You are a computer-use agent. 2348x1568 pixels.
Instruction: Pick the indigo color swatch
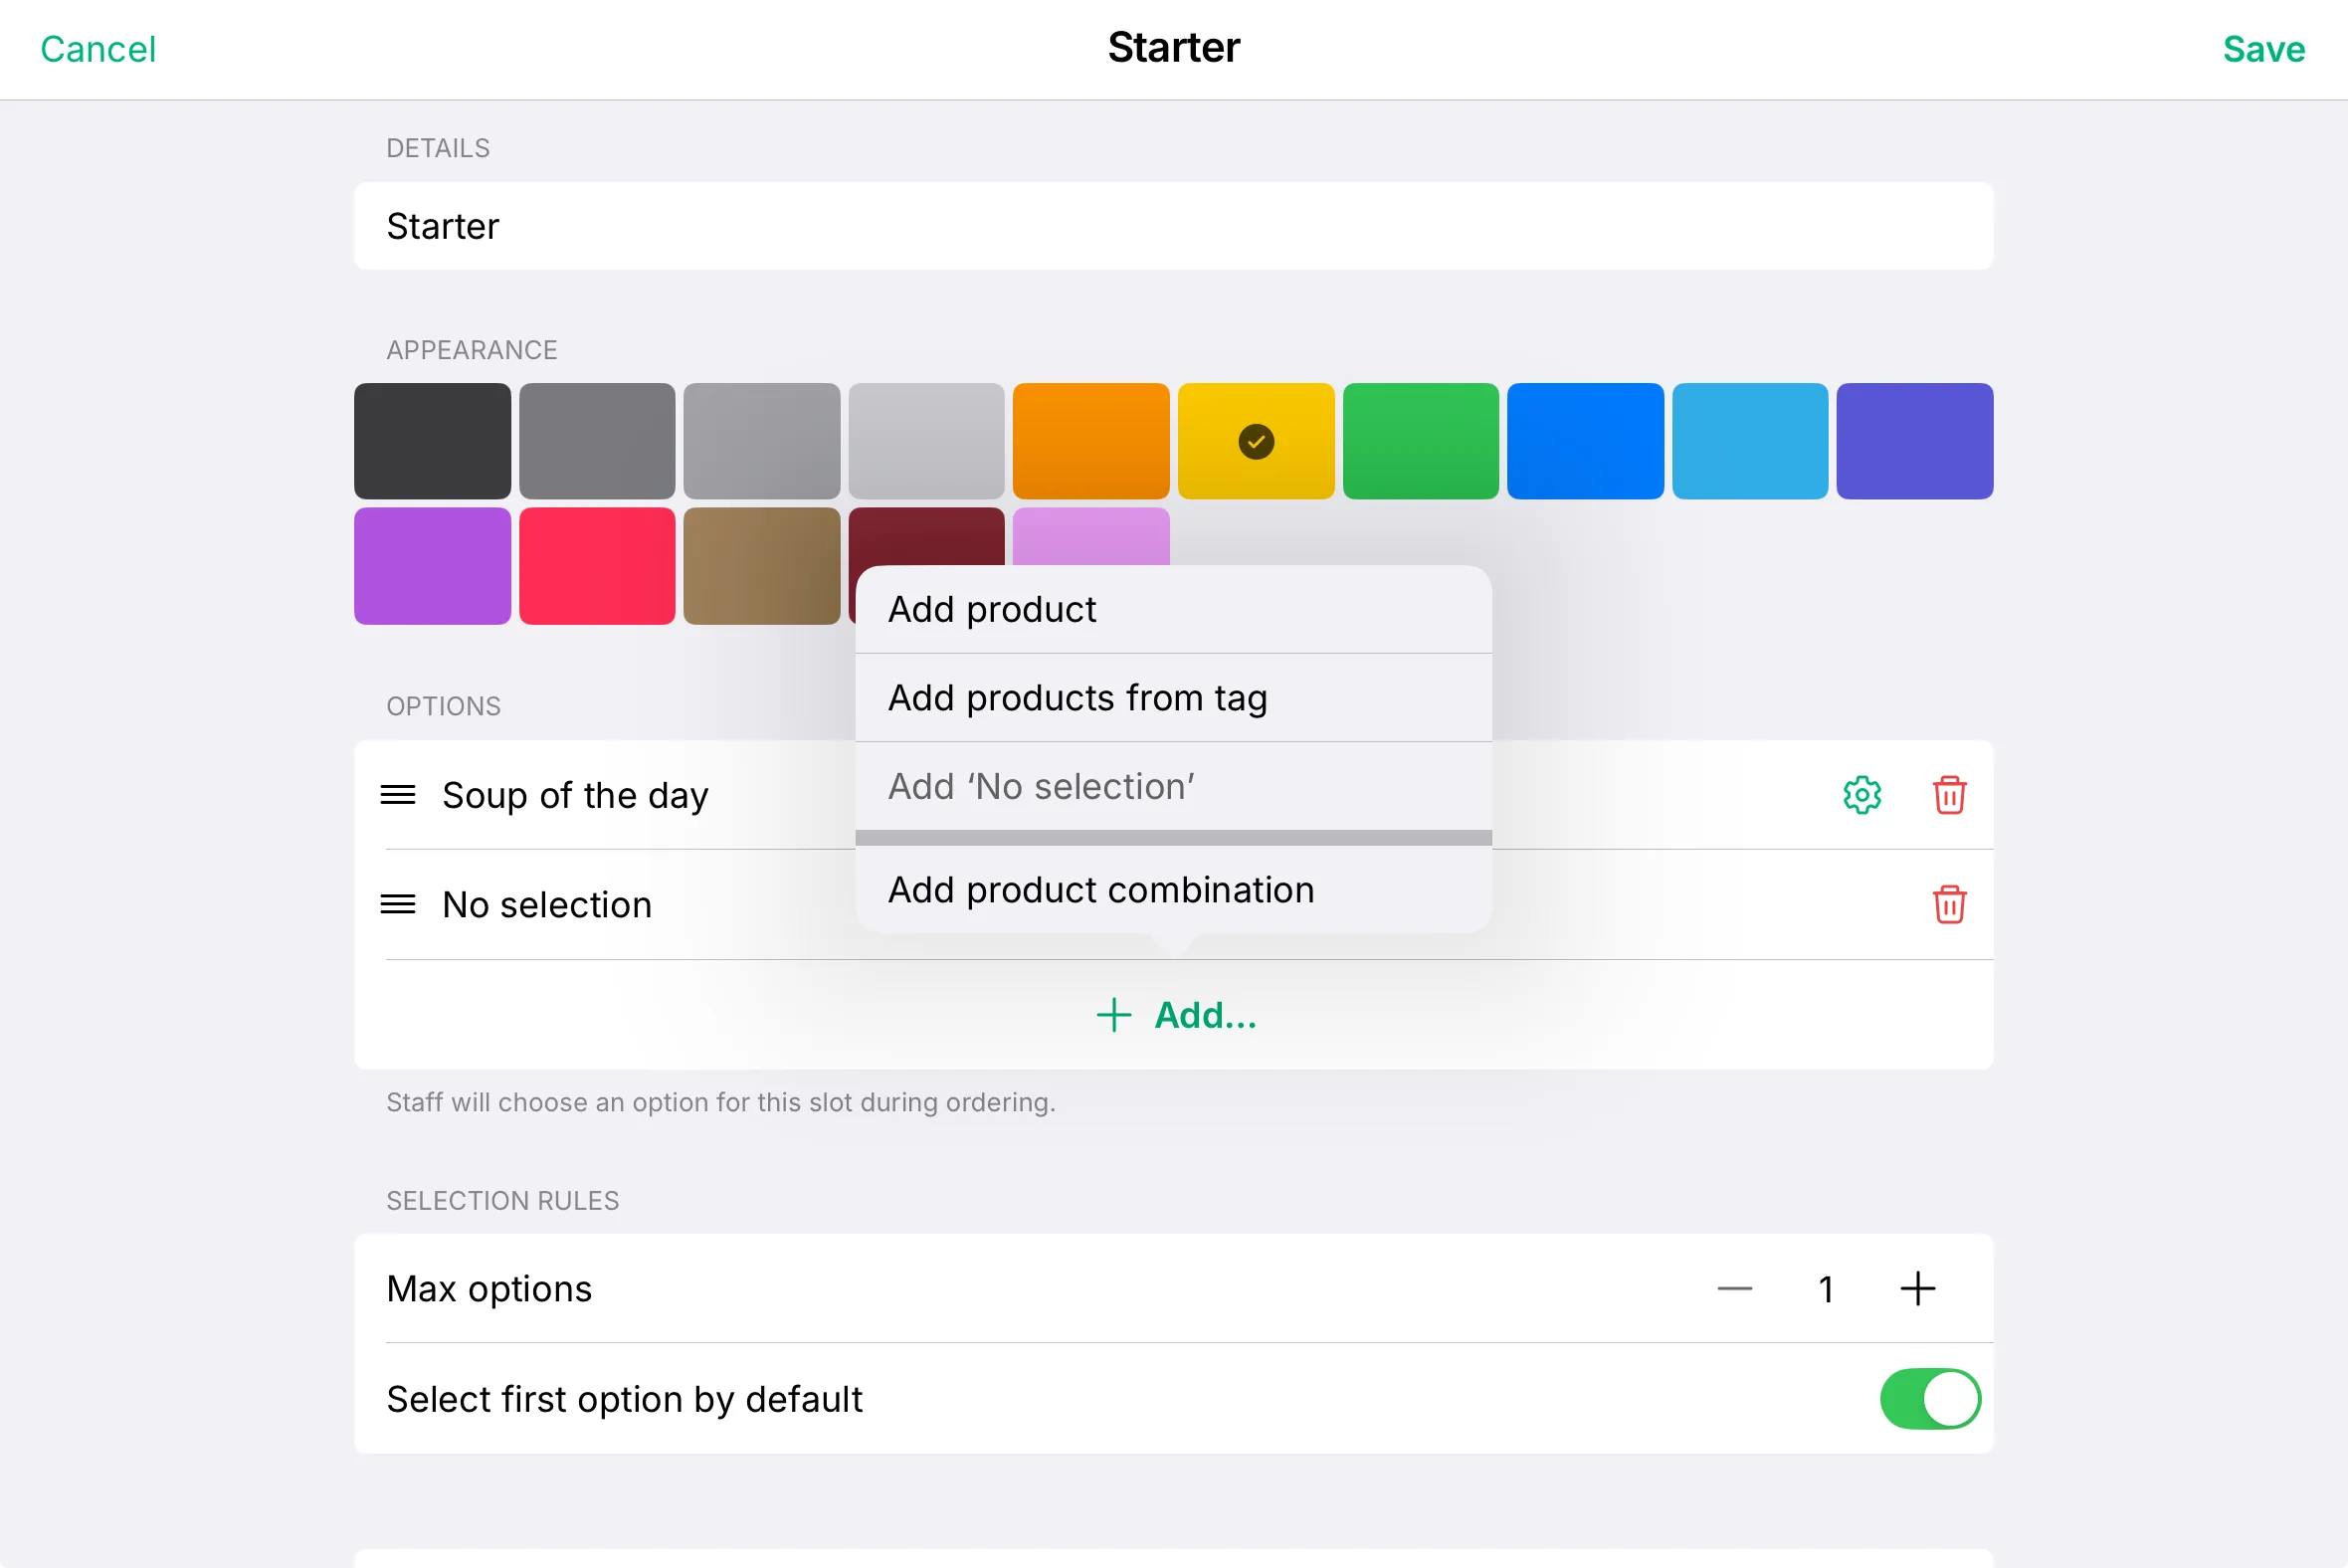[1914, 441]
